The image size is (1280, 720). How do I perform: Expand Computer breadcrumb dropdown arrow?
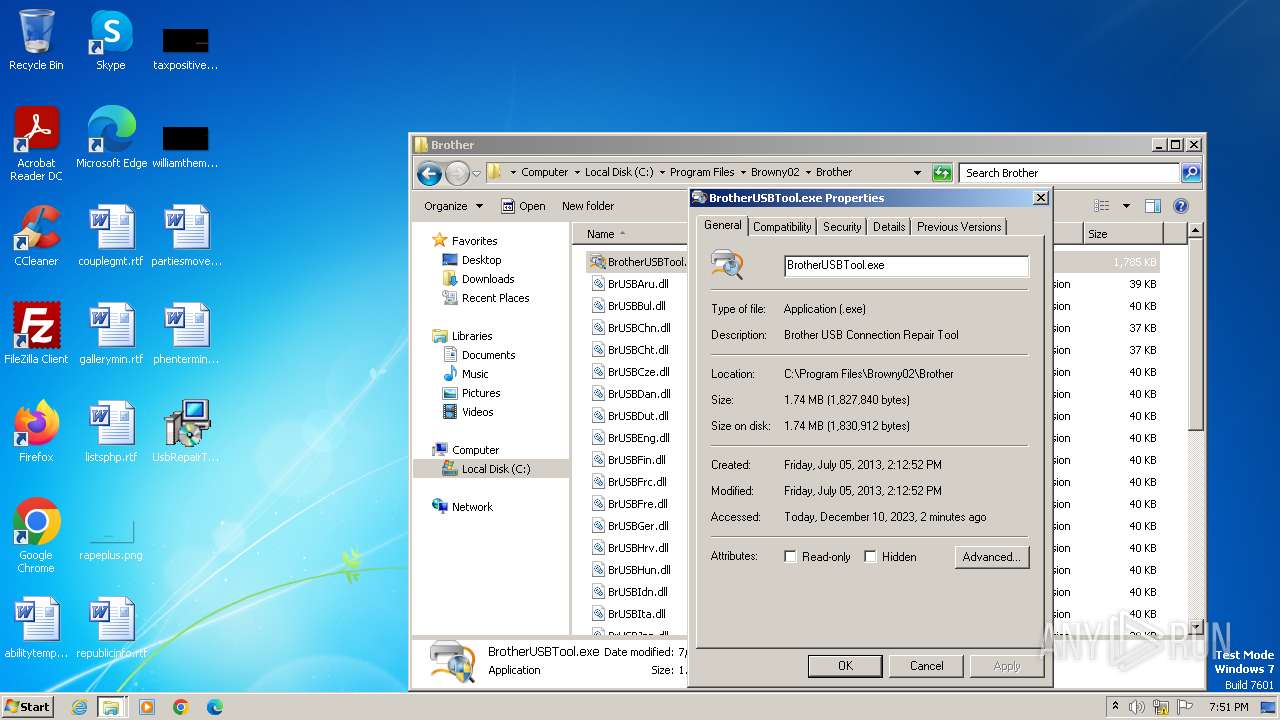tap(577, 173)
